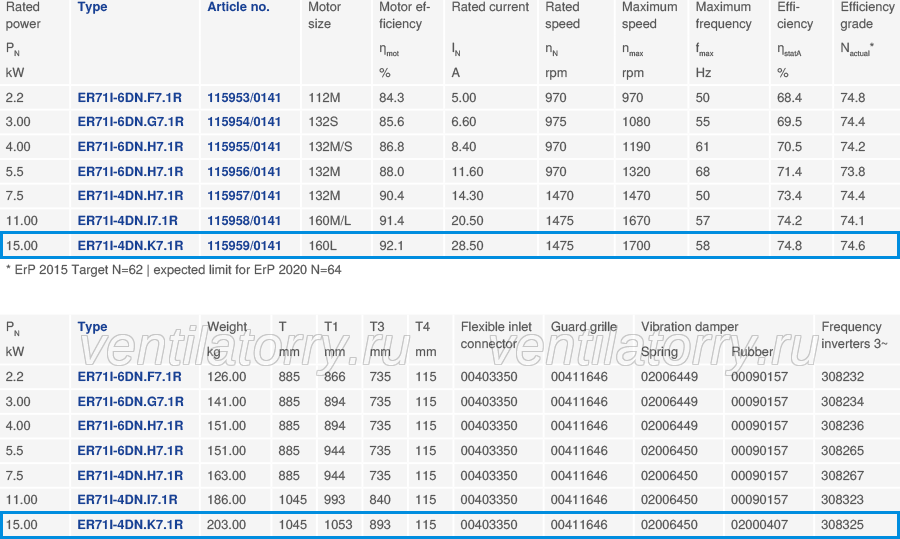Click the ErP 2015 Target footnote text
Image resolution: width=900 pixels, height=539 pixels.
(173, 270)
